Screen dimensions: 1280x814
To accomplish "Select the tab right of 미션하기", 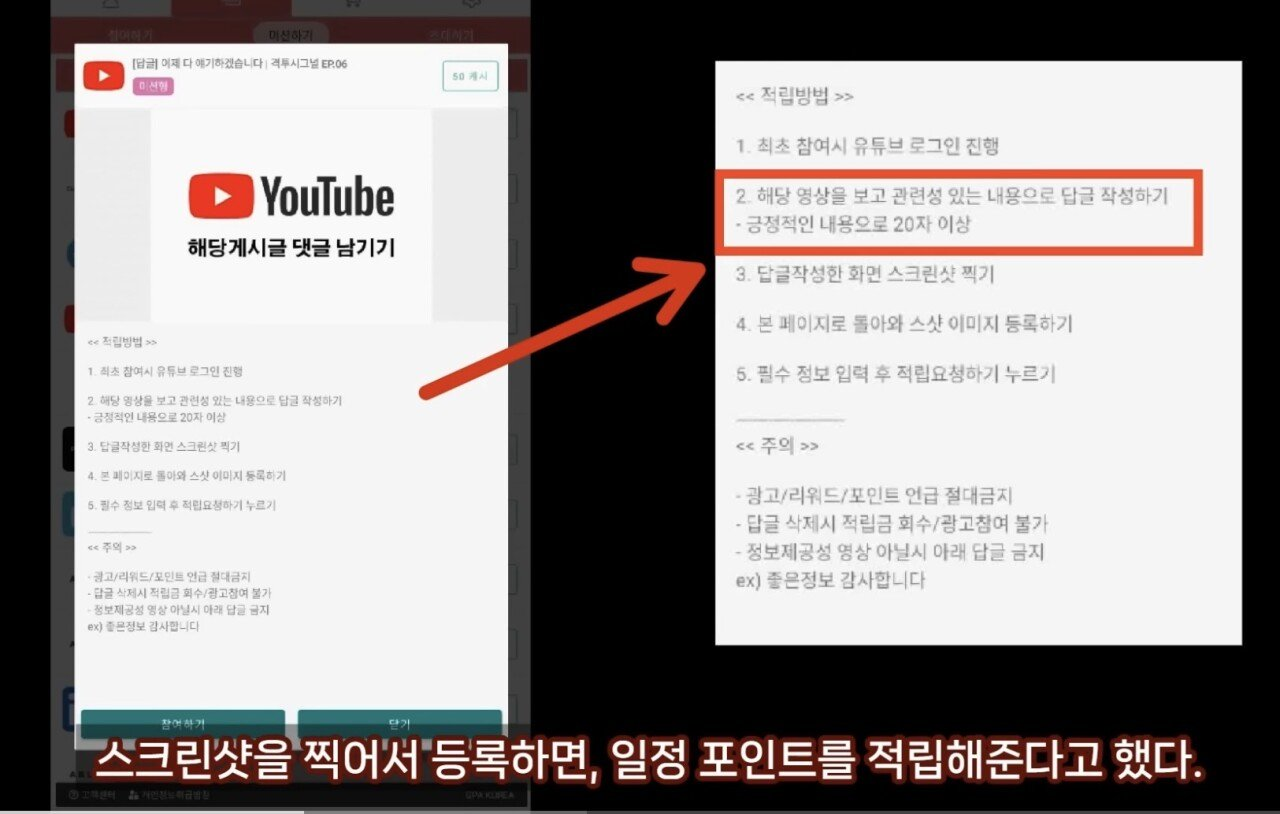I will (x=450, y=36).
